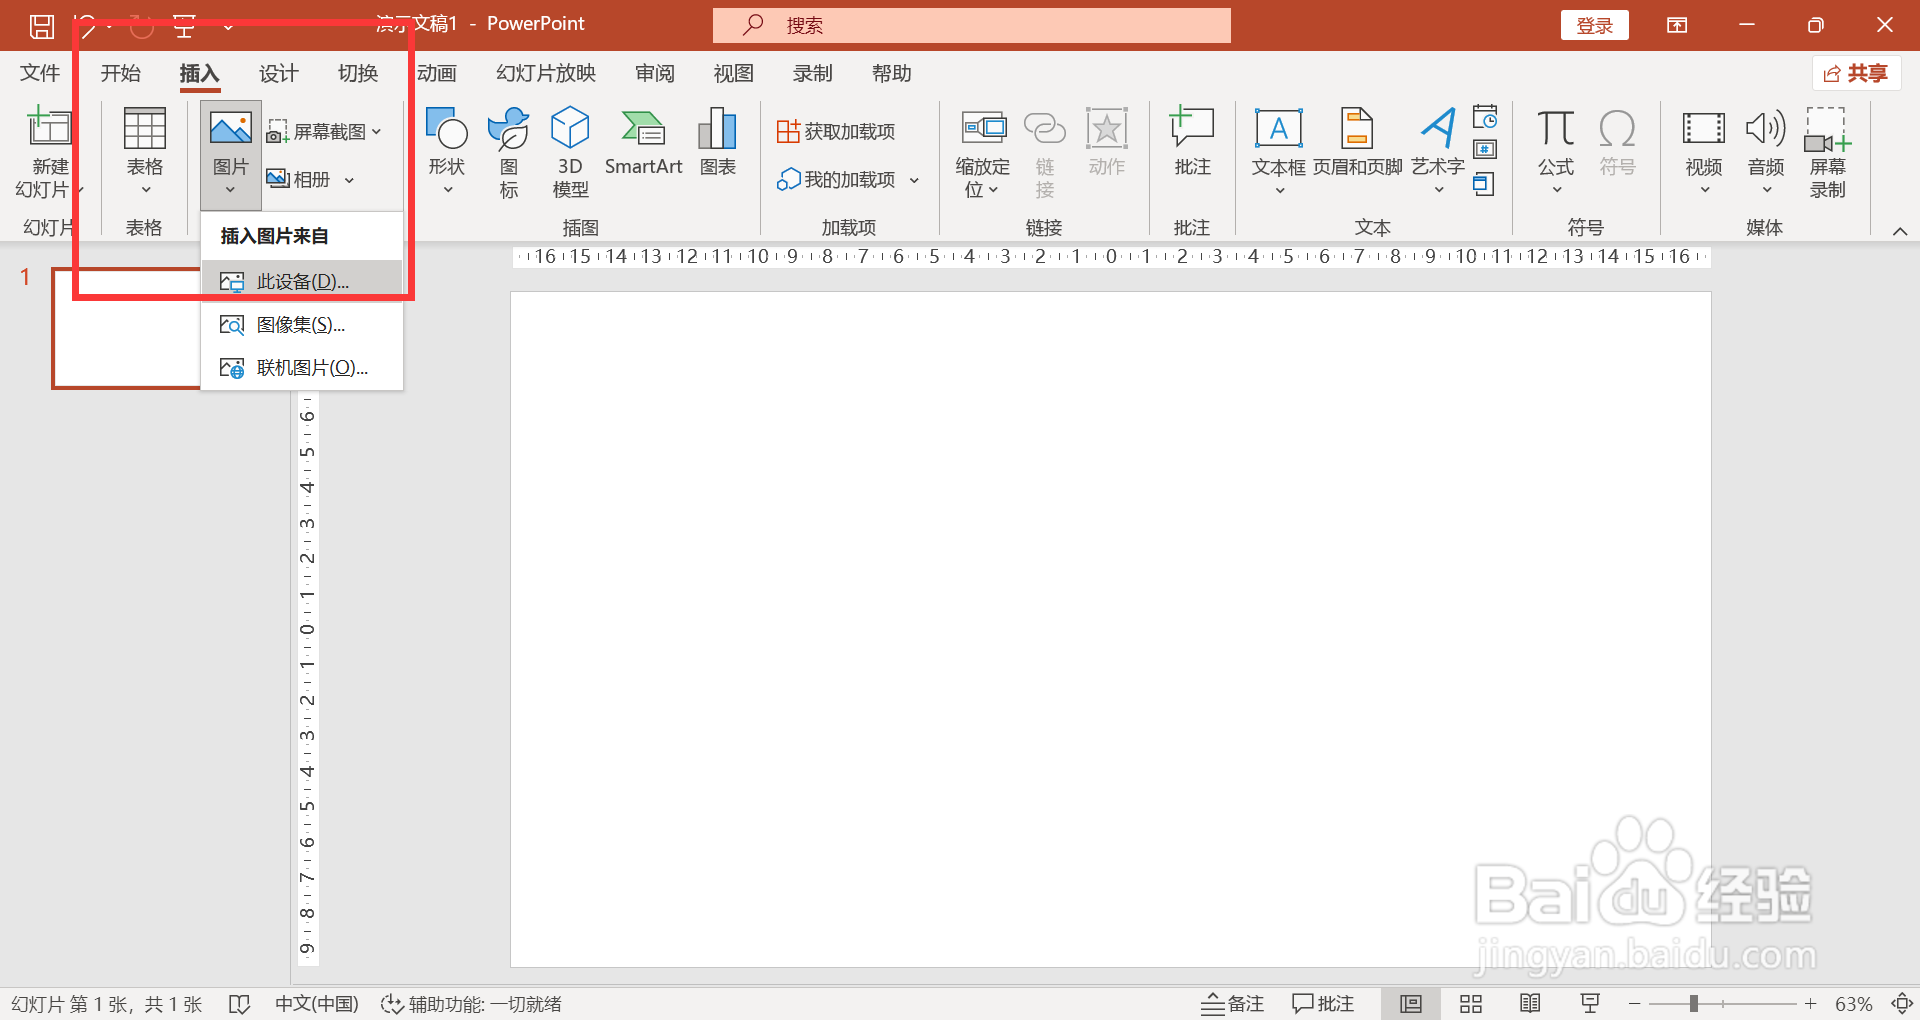This screenshot has height=1020, width=1920.
Task: Start Screen Recording (屏幕录制)
Action: (x=1828, y=152)
